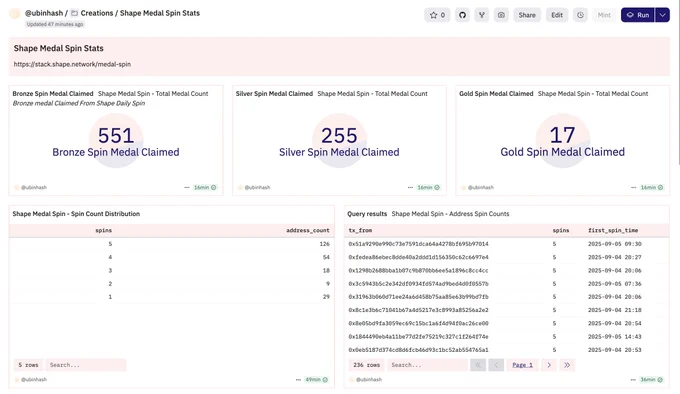Open the Spin Count Distribution title link
680x394 pixels.
point(76,214)
